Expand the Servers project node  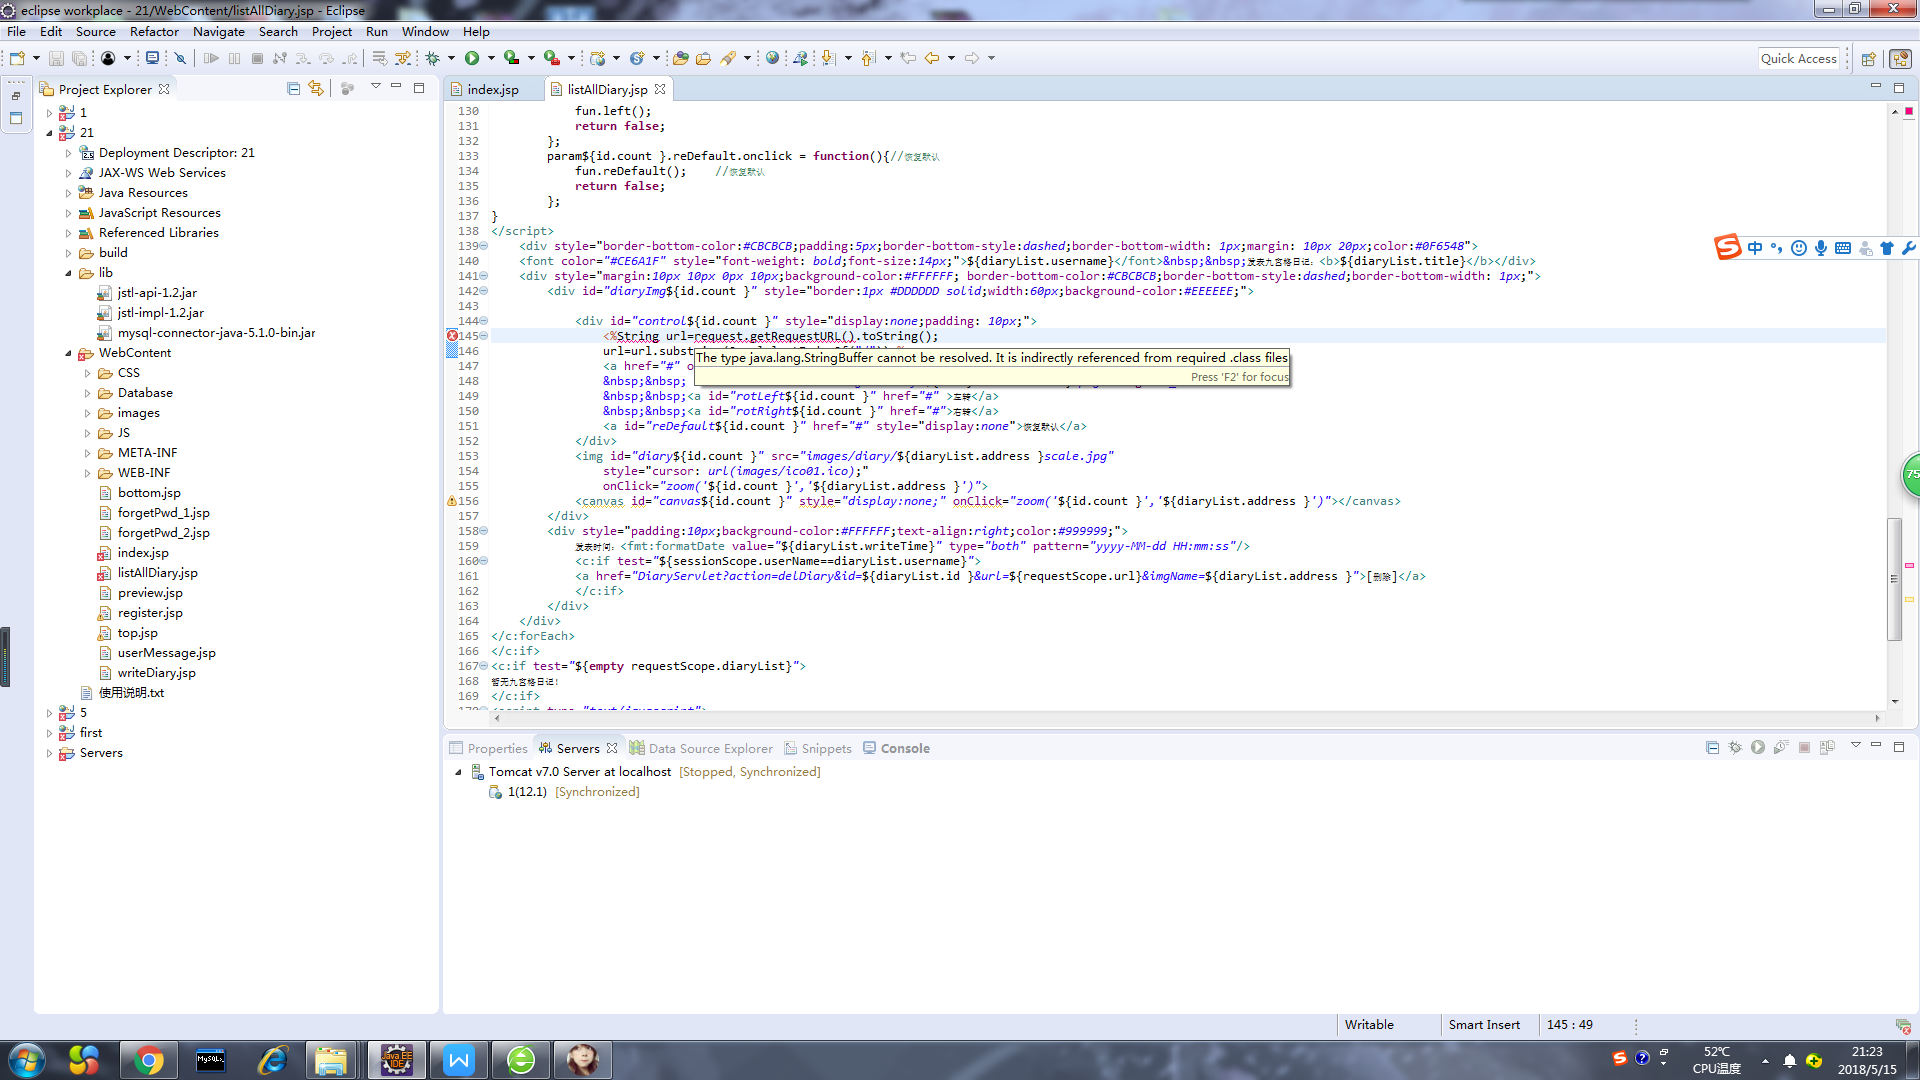click(49, 753)
